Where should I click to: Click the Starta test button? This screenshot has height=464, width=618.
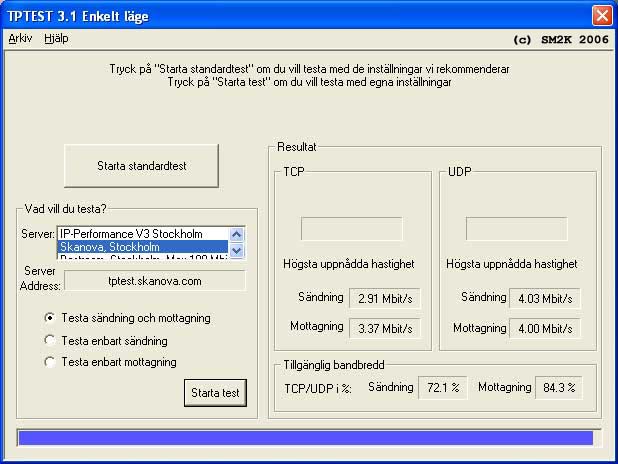click(x=215, y=393)
